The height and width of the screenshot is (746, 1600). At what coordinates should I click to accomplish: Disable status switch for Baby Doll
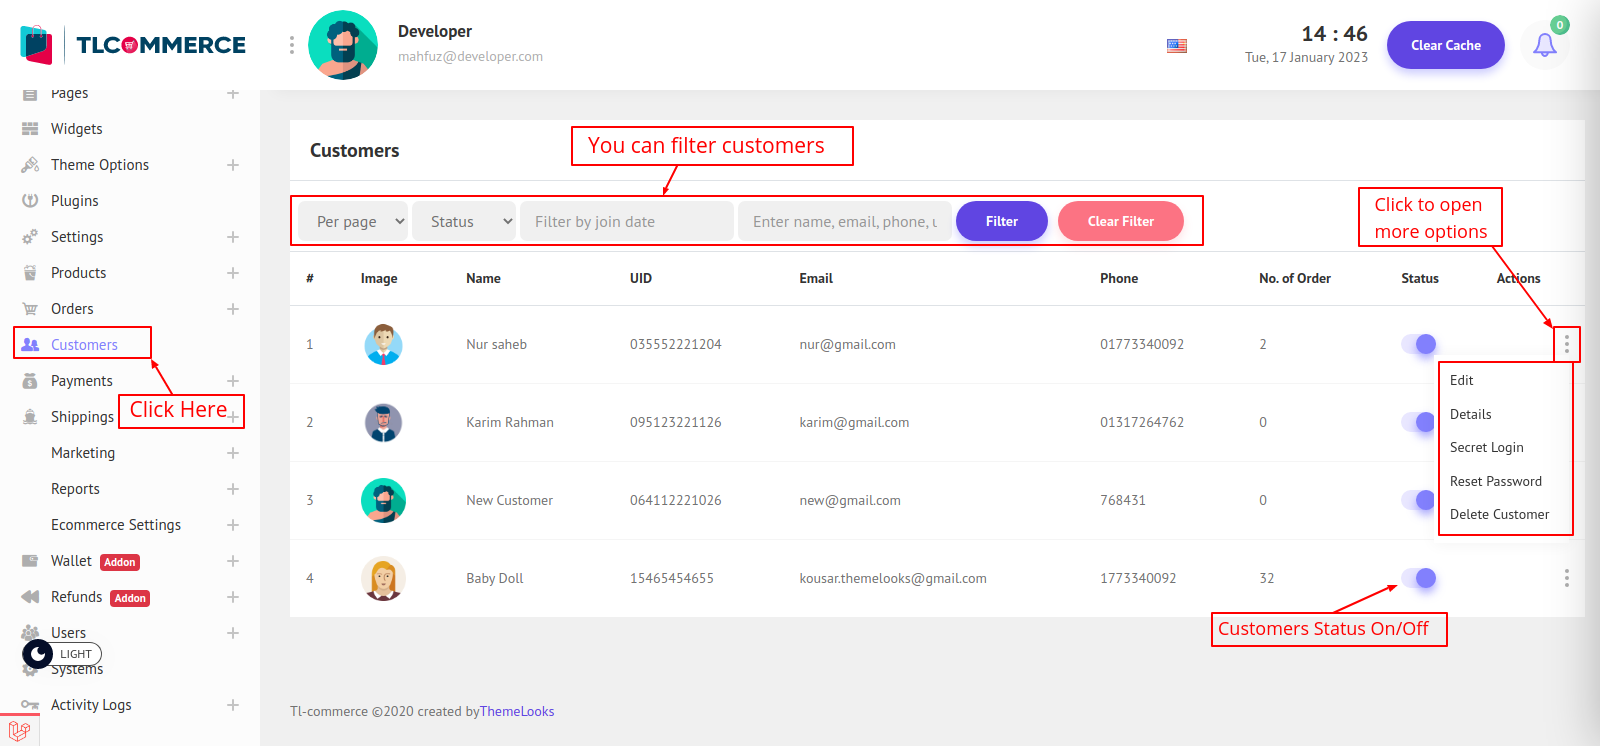pos(1419,578)
